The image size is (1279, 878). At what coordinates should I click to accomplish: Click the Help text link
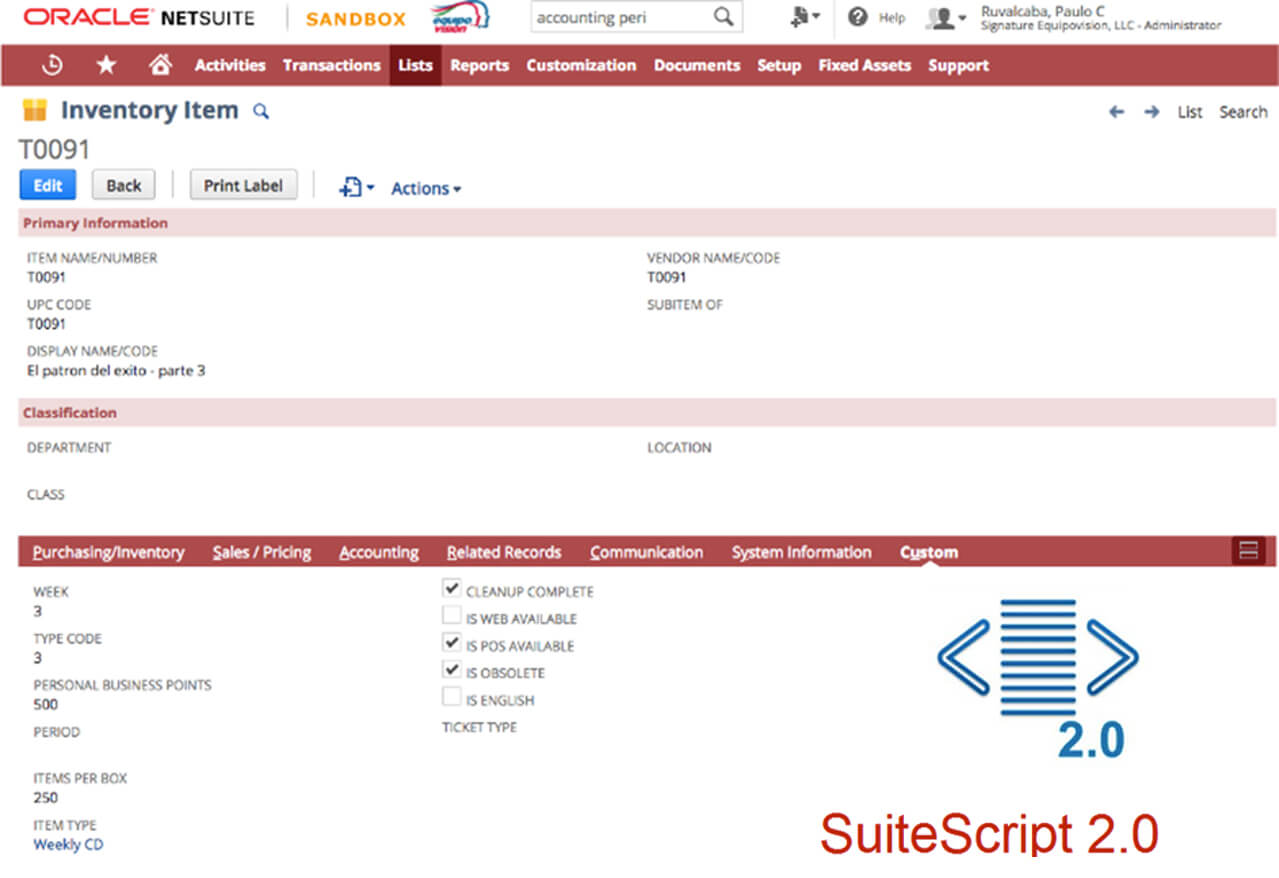[x=892, y=18]
